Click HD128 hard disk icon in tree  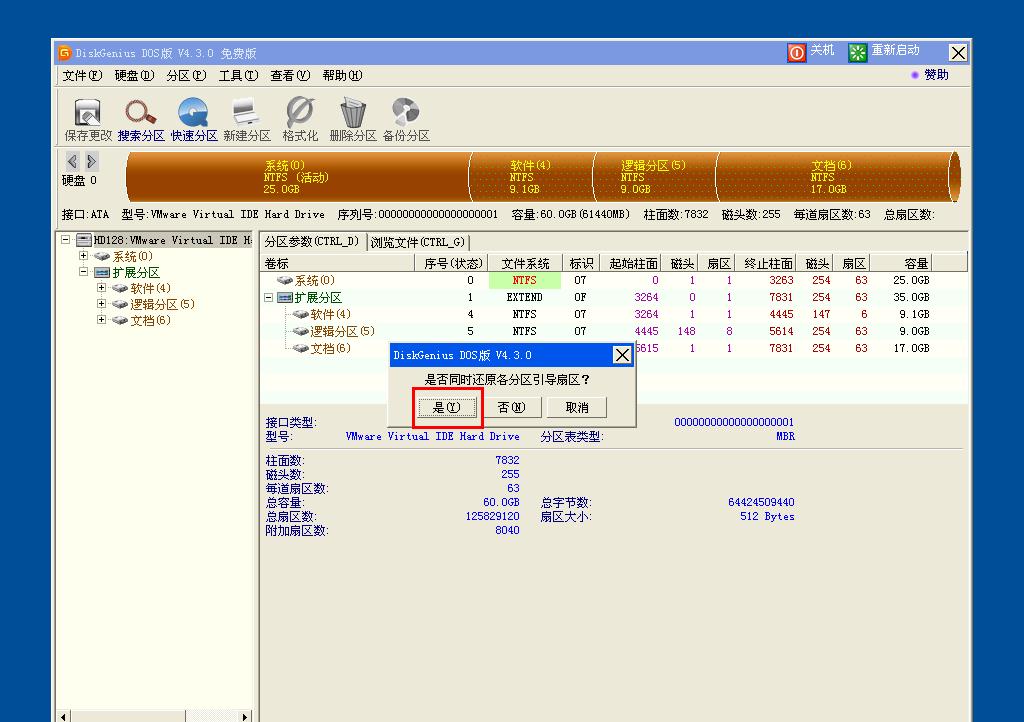click(84, 240)
